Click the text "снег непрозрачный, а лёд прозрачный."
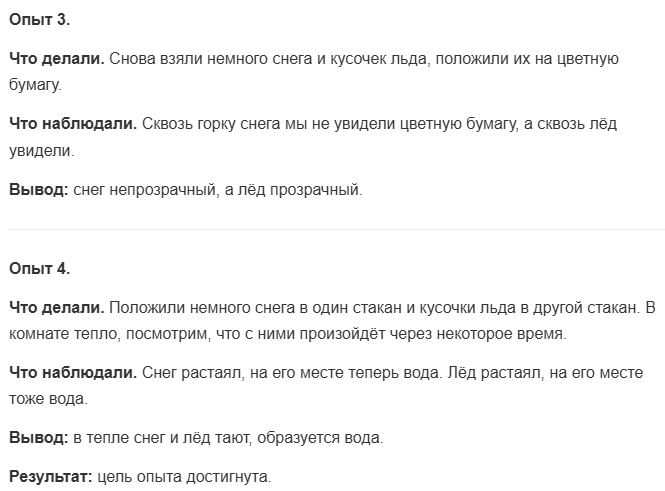The image size is (665, 491). pos(217,189)
